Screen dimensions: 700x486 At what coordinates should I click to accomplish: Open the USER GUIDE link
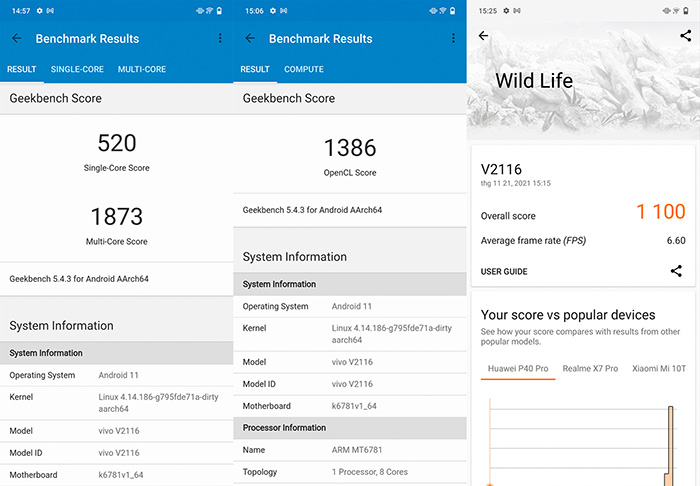504,271
